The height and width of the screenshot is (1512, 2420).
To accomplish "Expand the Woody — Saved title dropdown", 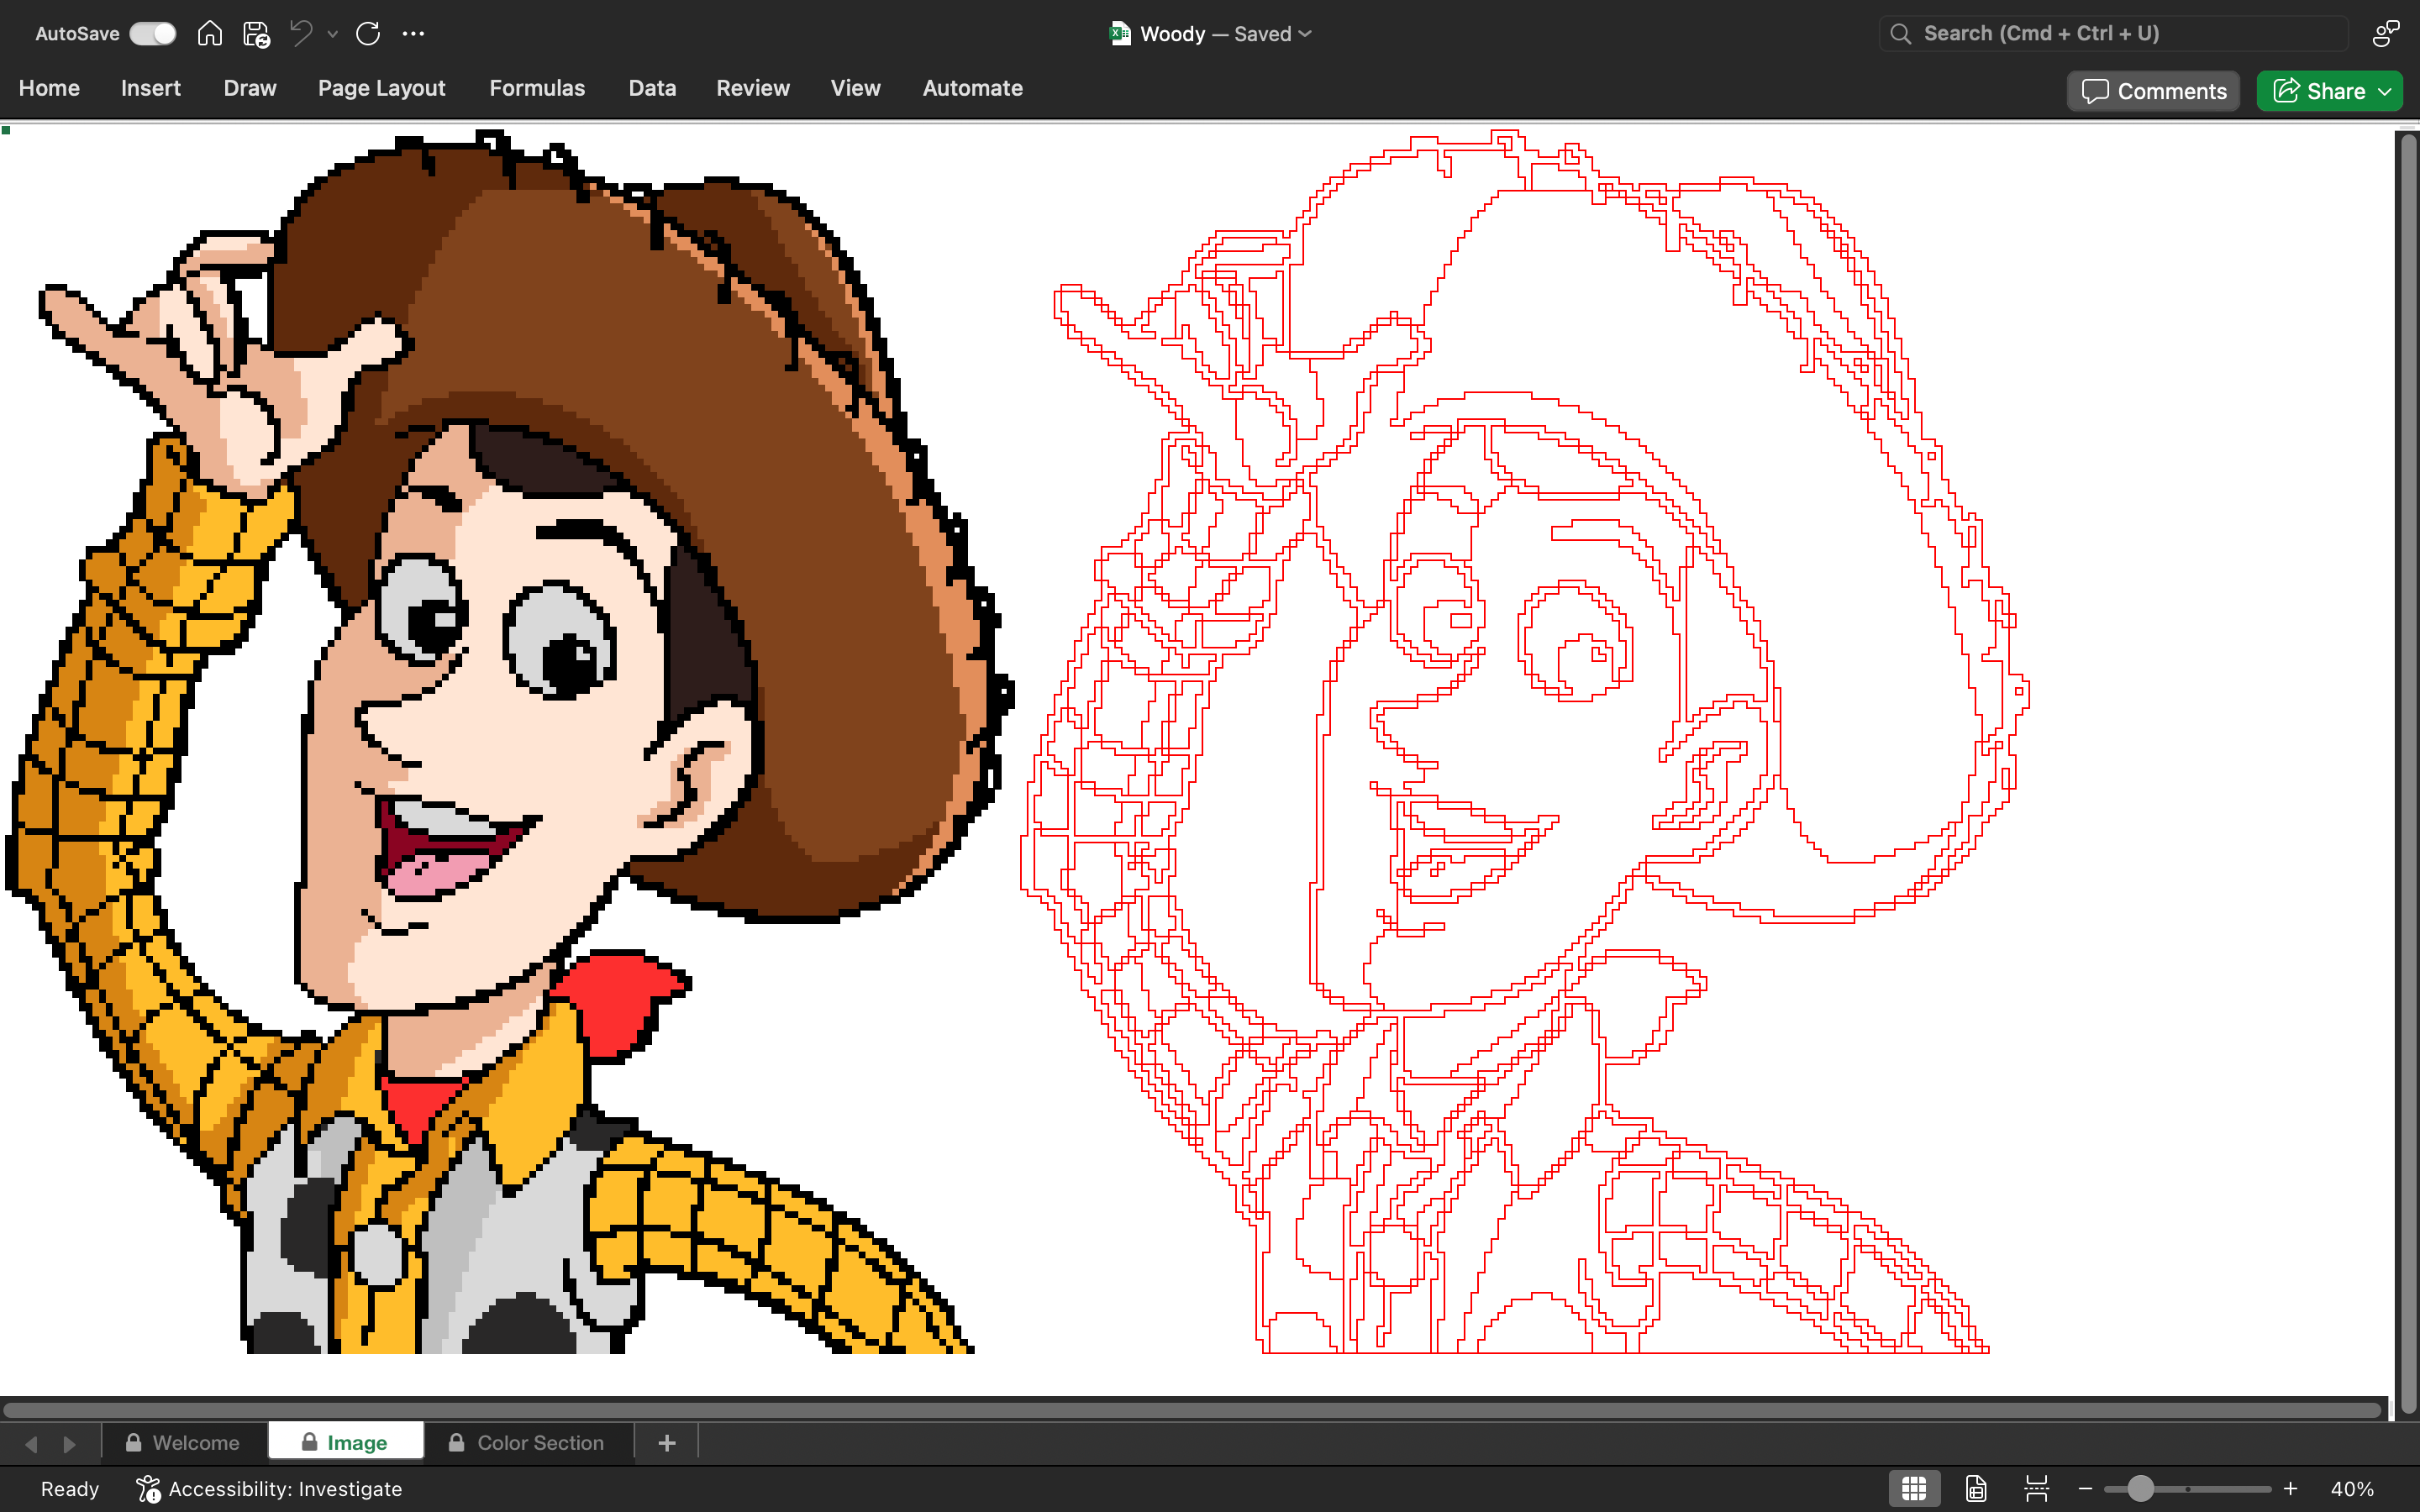I will coord(1305,34).
